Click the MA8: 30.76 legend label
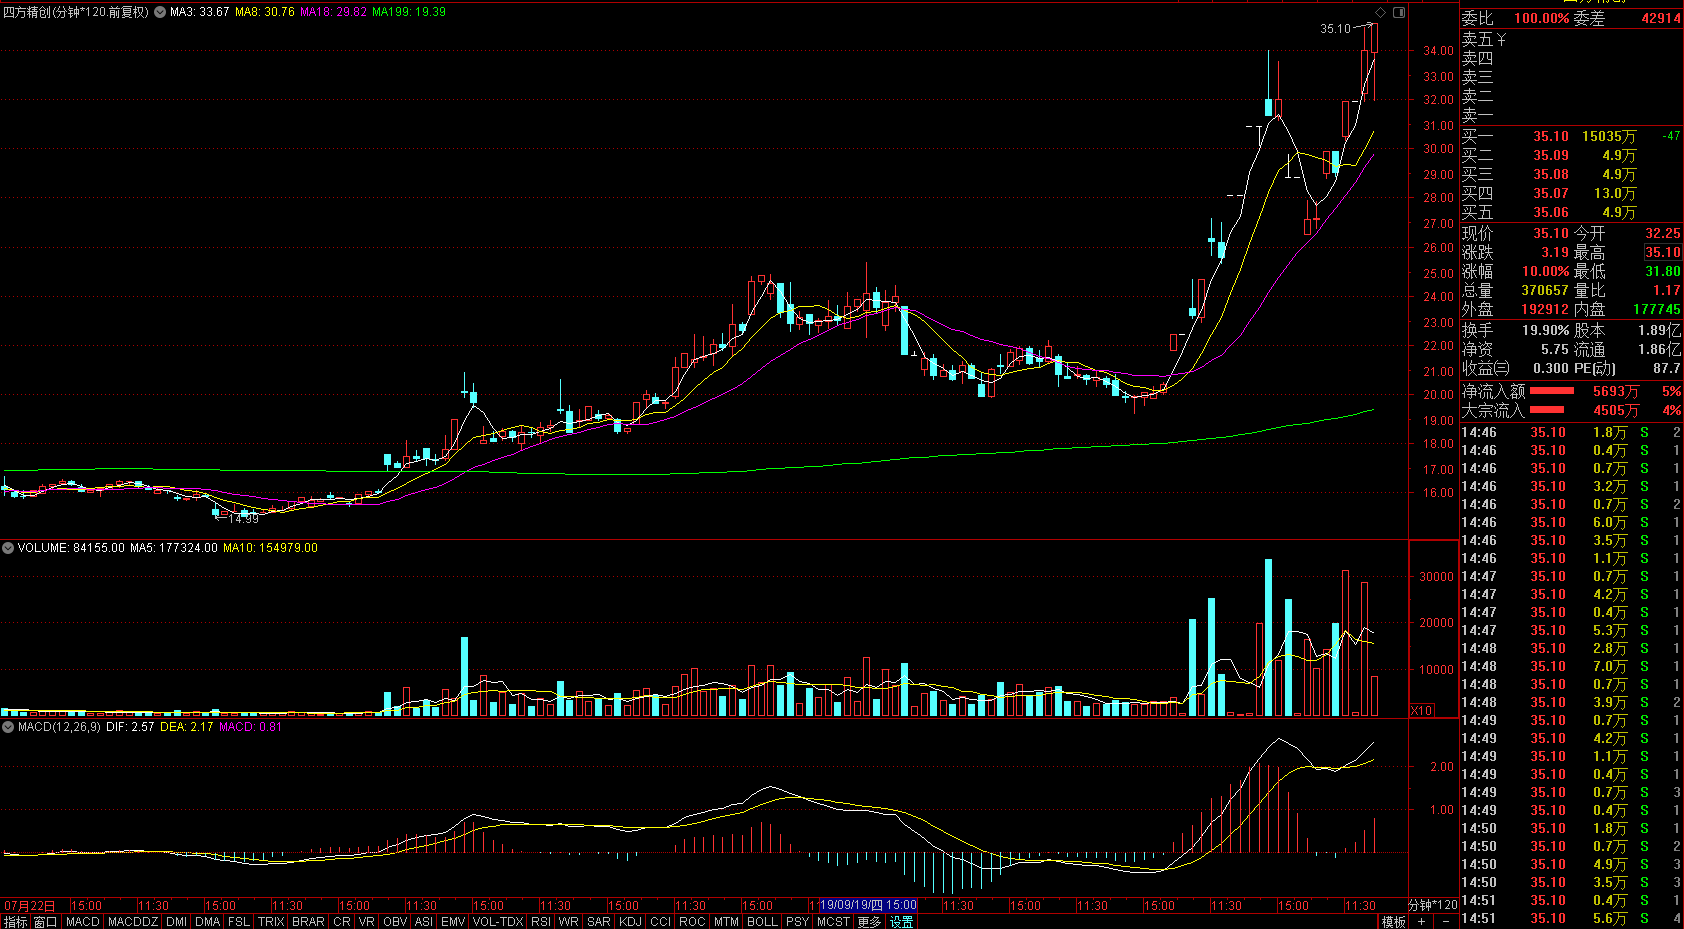1684x929 pixels. [265, 12]
